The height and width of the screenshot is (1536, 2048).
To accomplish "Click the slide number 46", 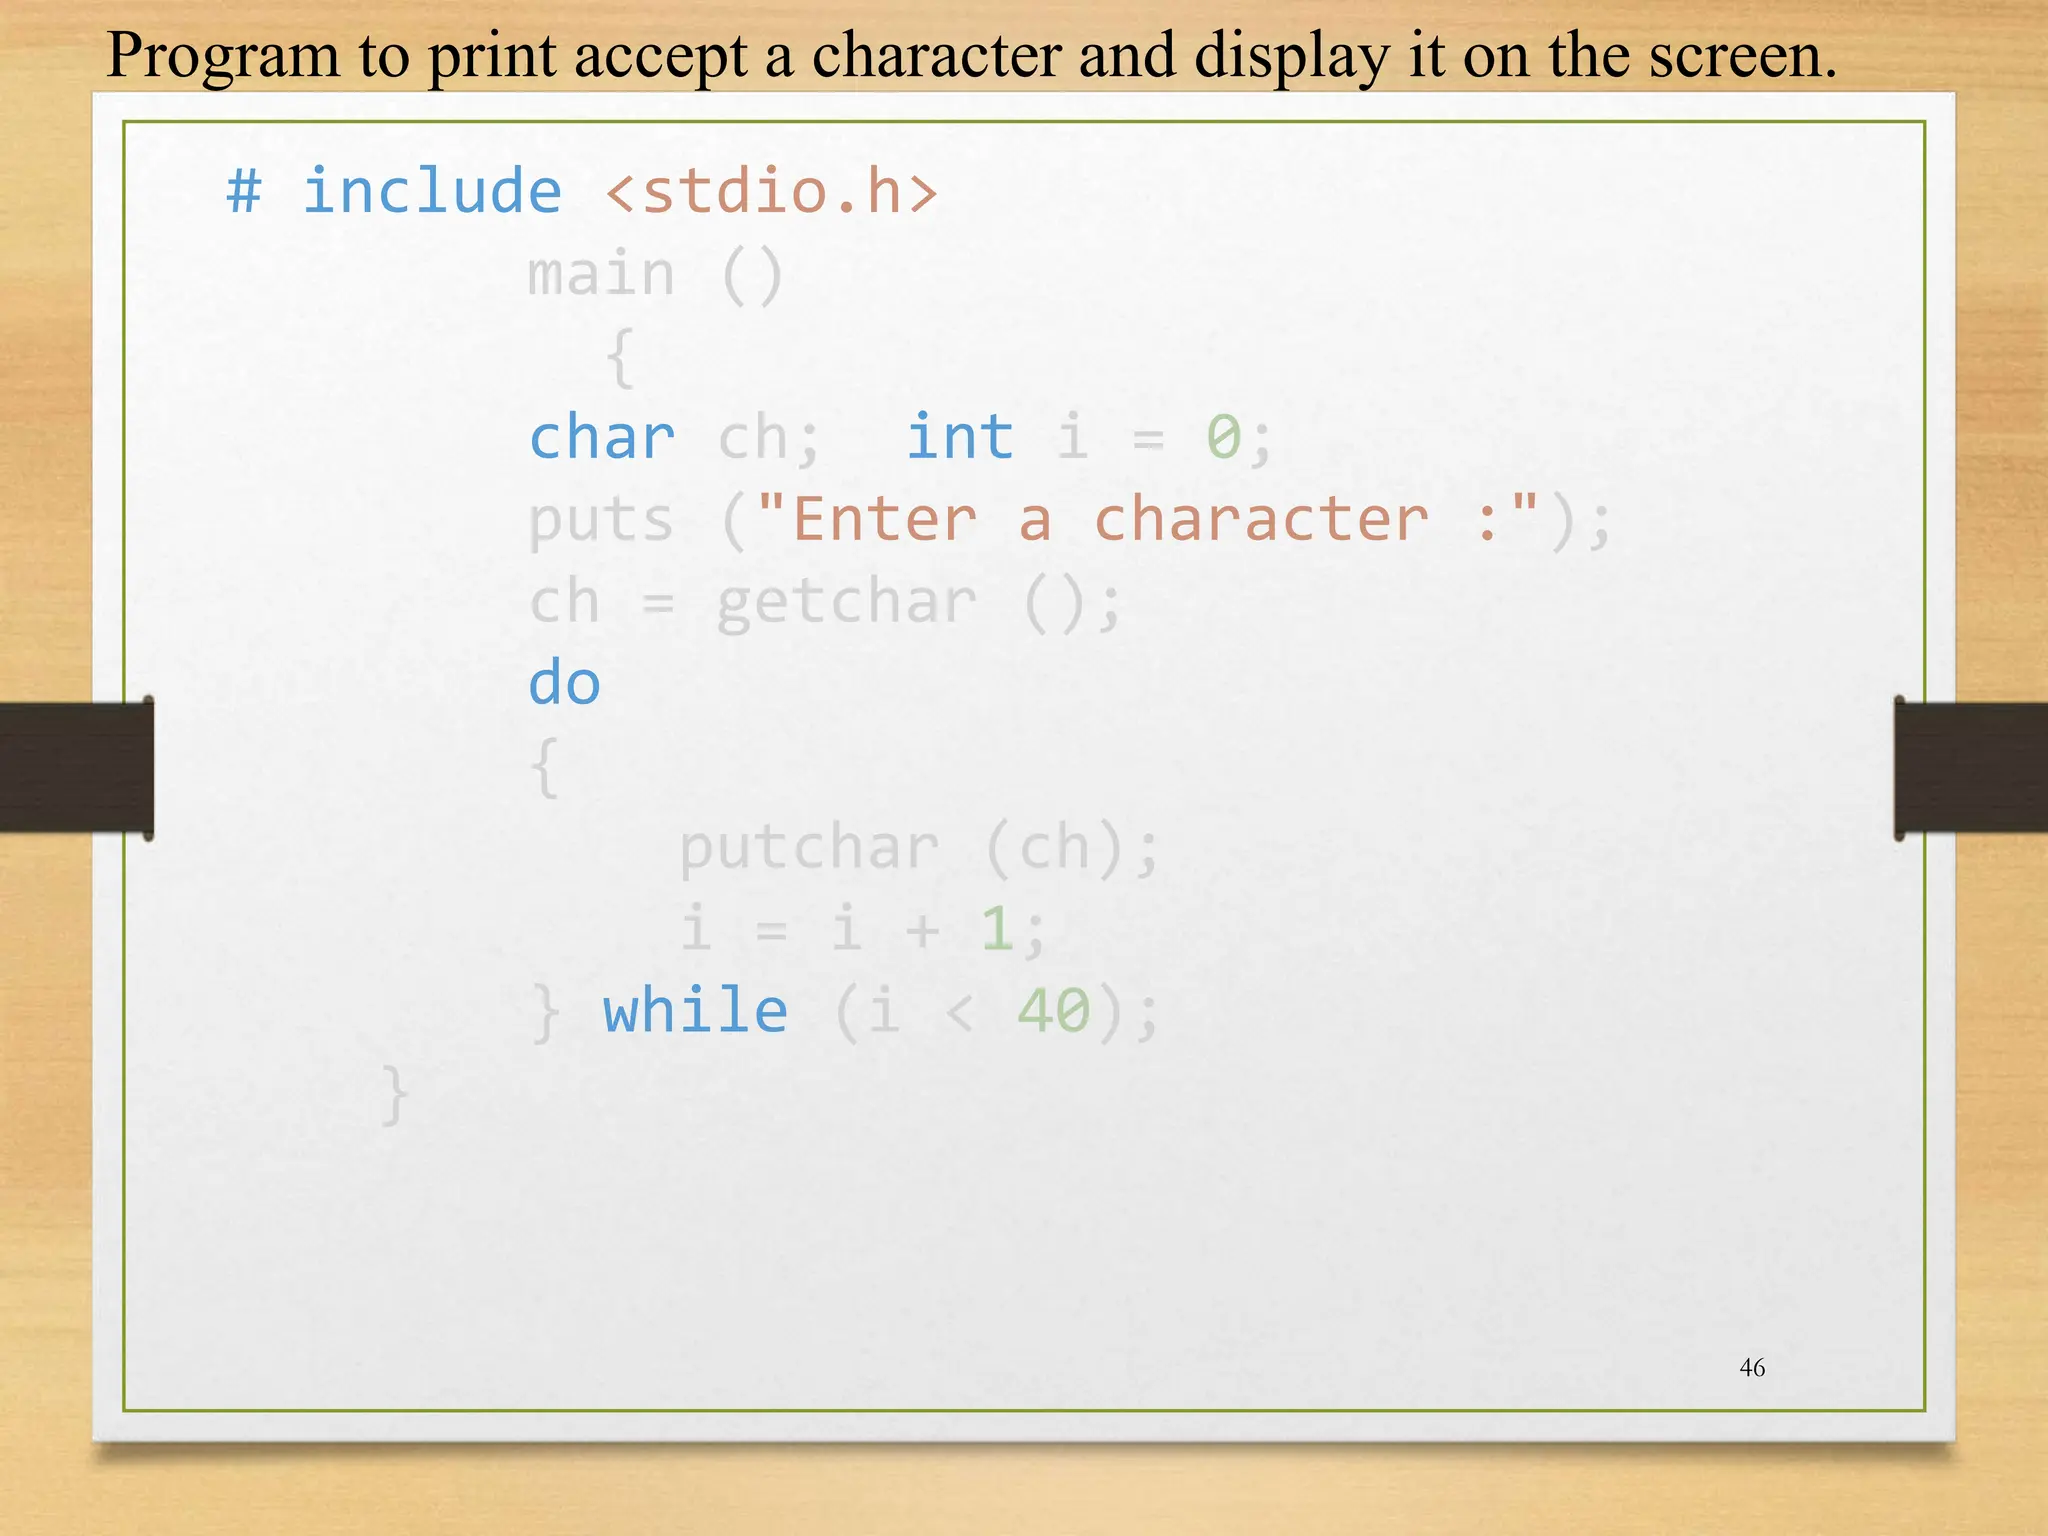I will (x=1752, y=1367).
